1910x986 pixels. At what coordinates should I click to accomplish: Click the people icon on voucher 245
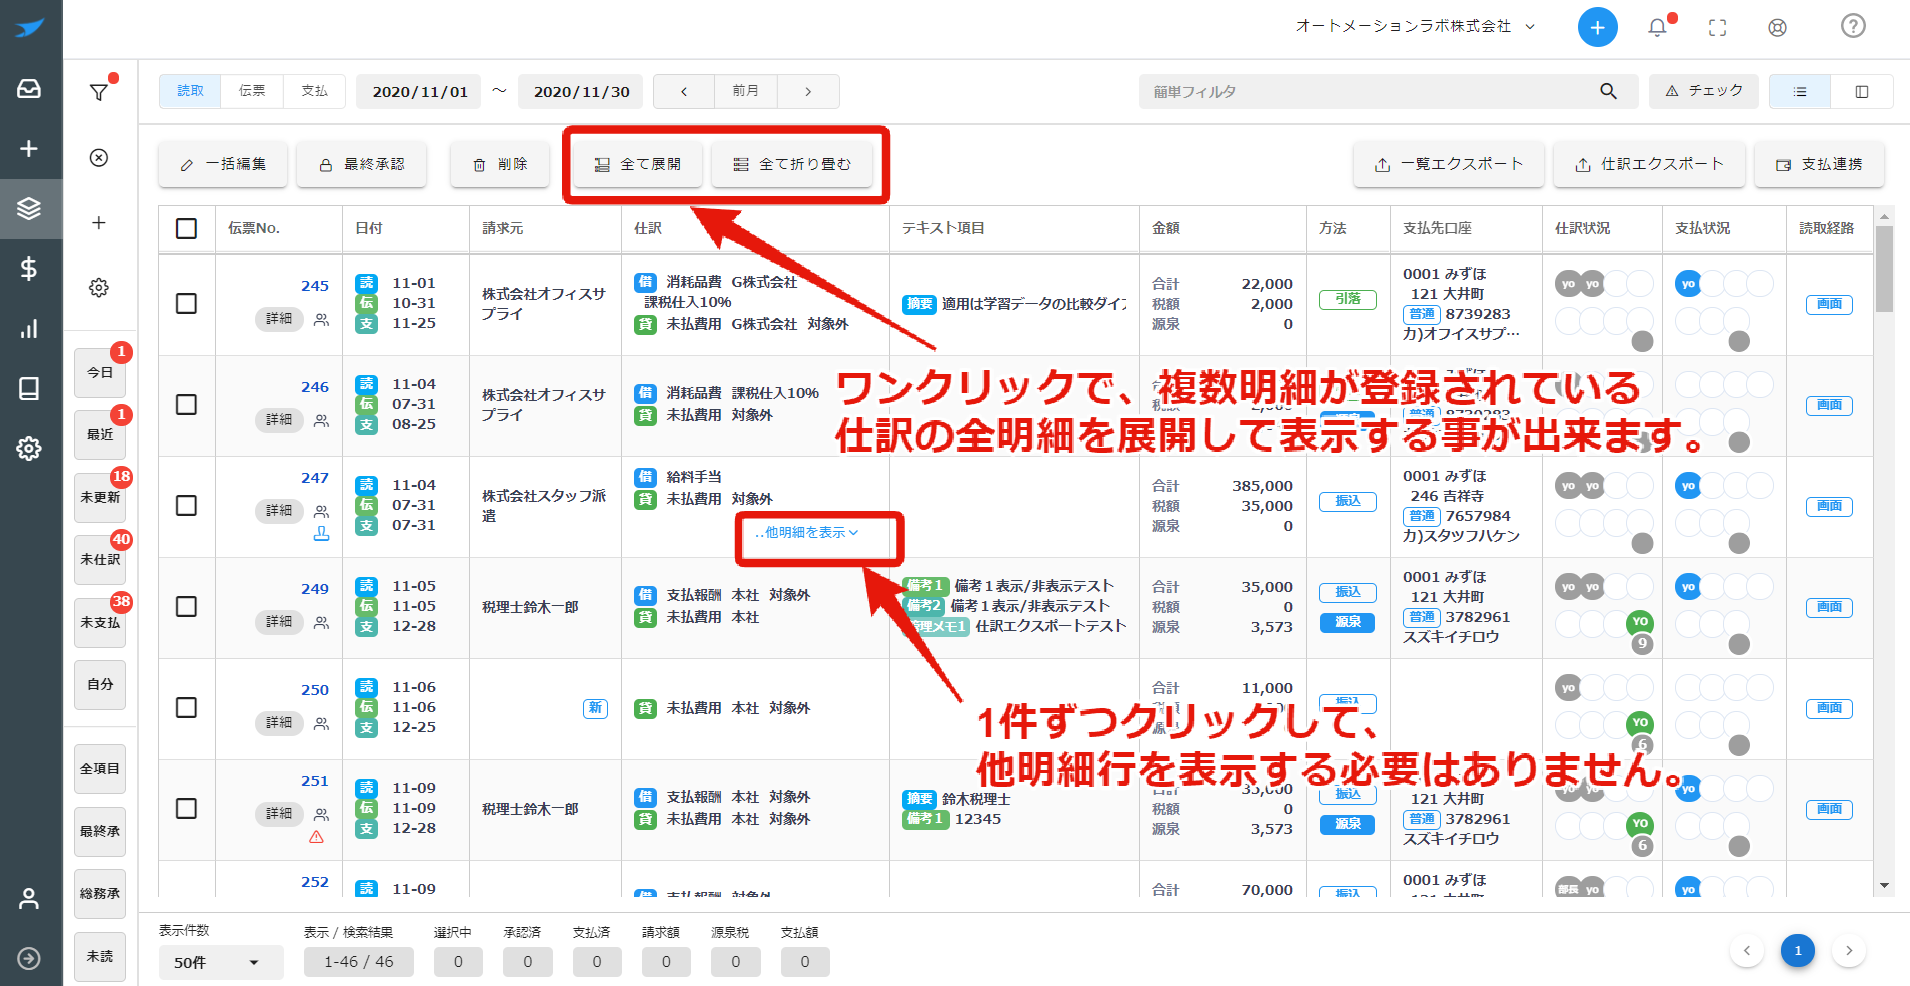(321, 319)
